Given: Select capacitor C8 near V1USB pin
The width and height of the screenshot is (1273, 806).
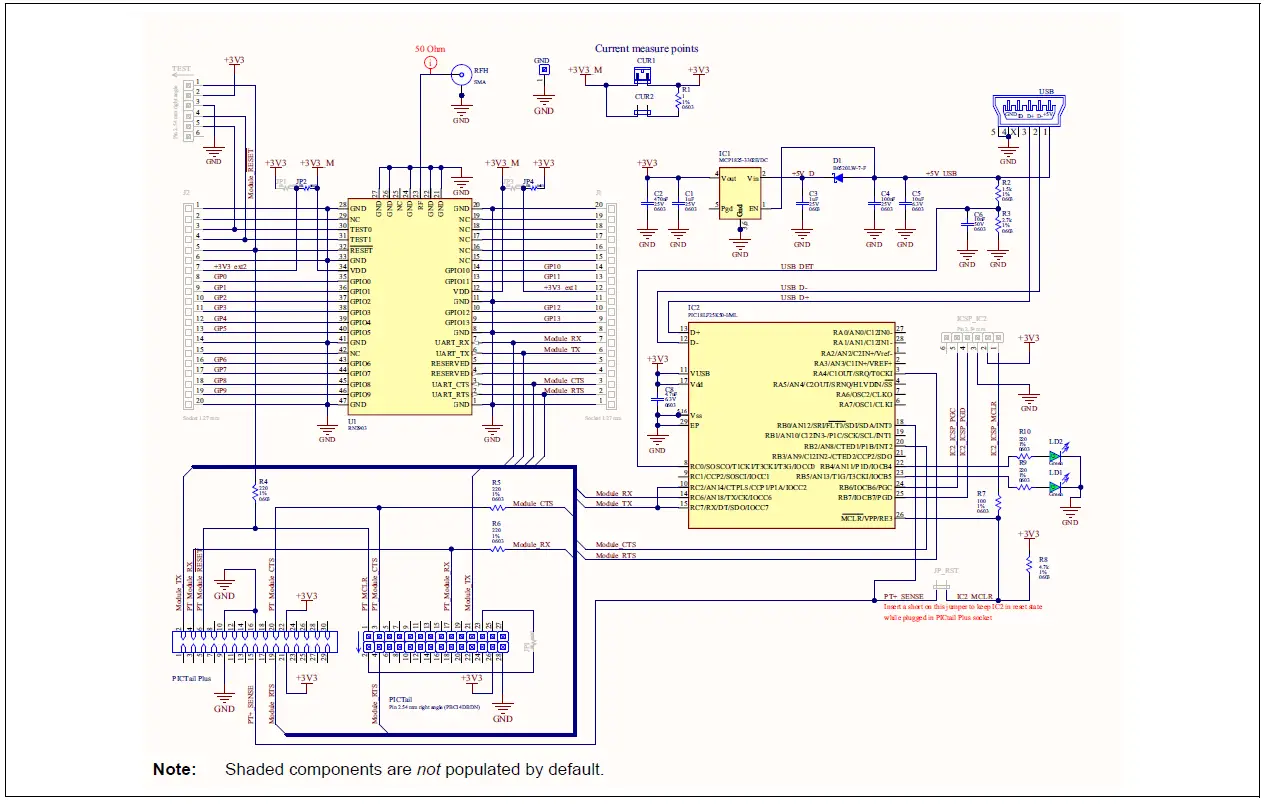Looking at the screenshot, I should click(x=657, y=397).
